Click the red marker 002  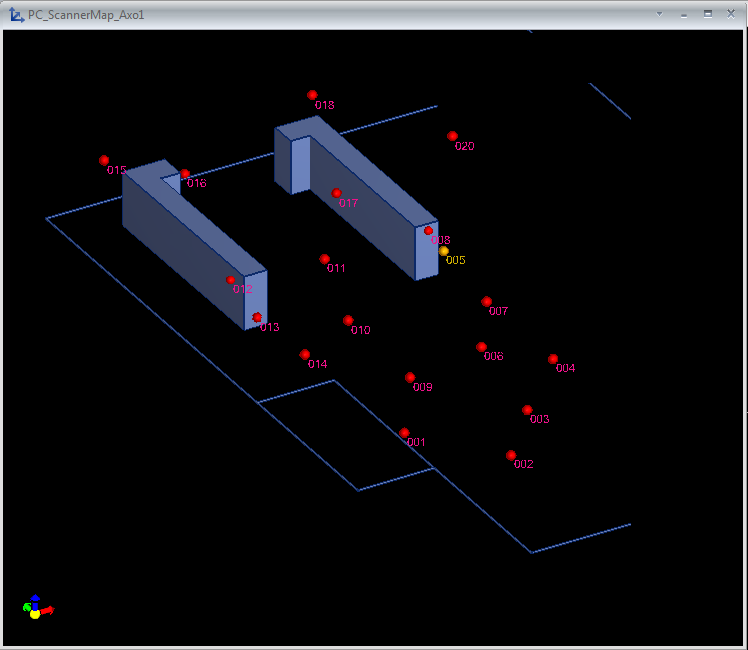[511, 455]
